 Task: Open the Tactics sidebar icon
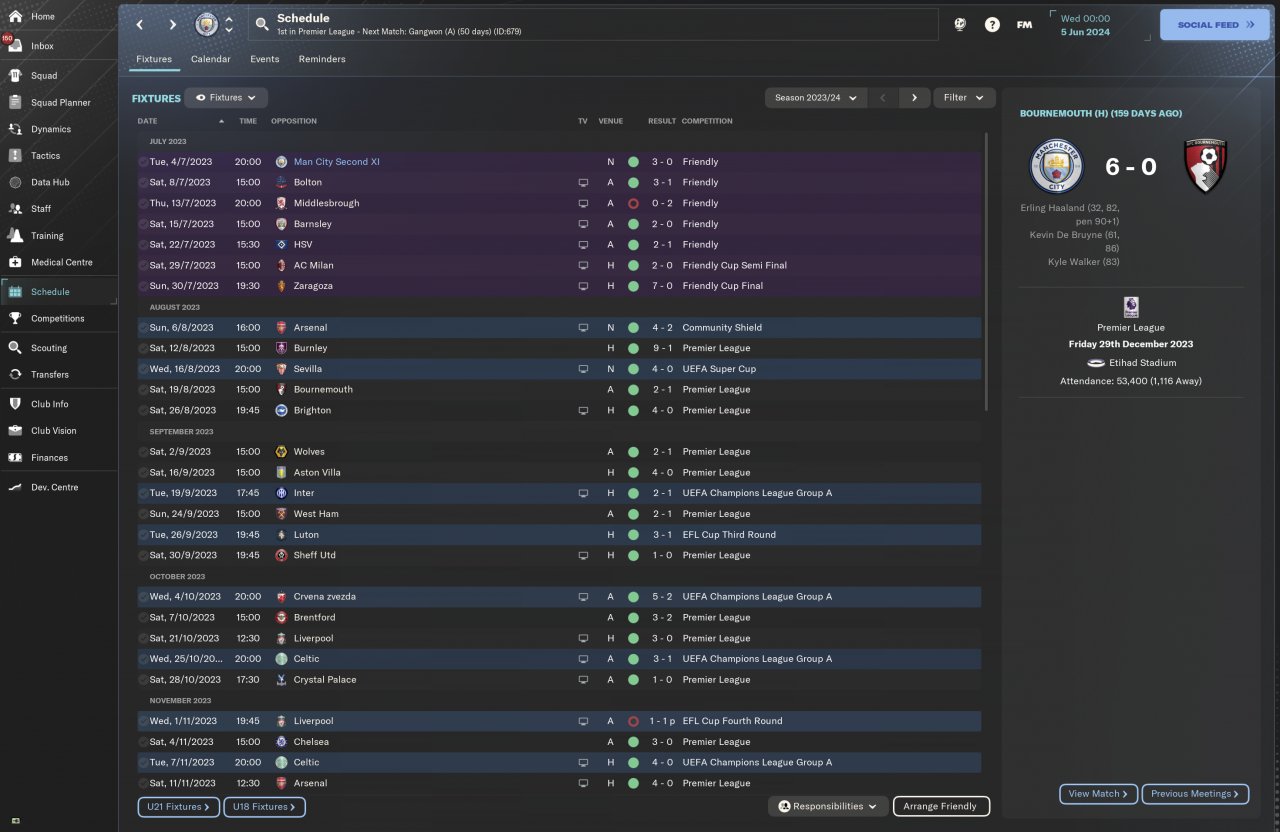click(15, 156)
